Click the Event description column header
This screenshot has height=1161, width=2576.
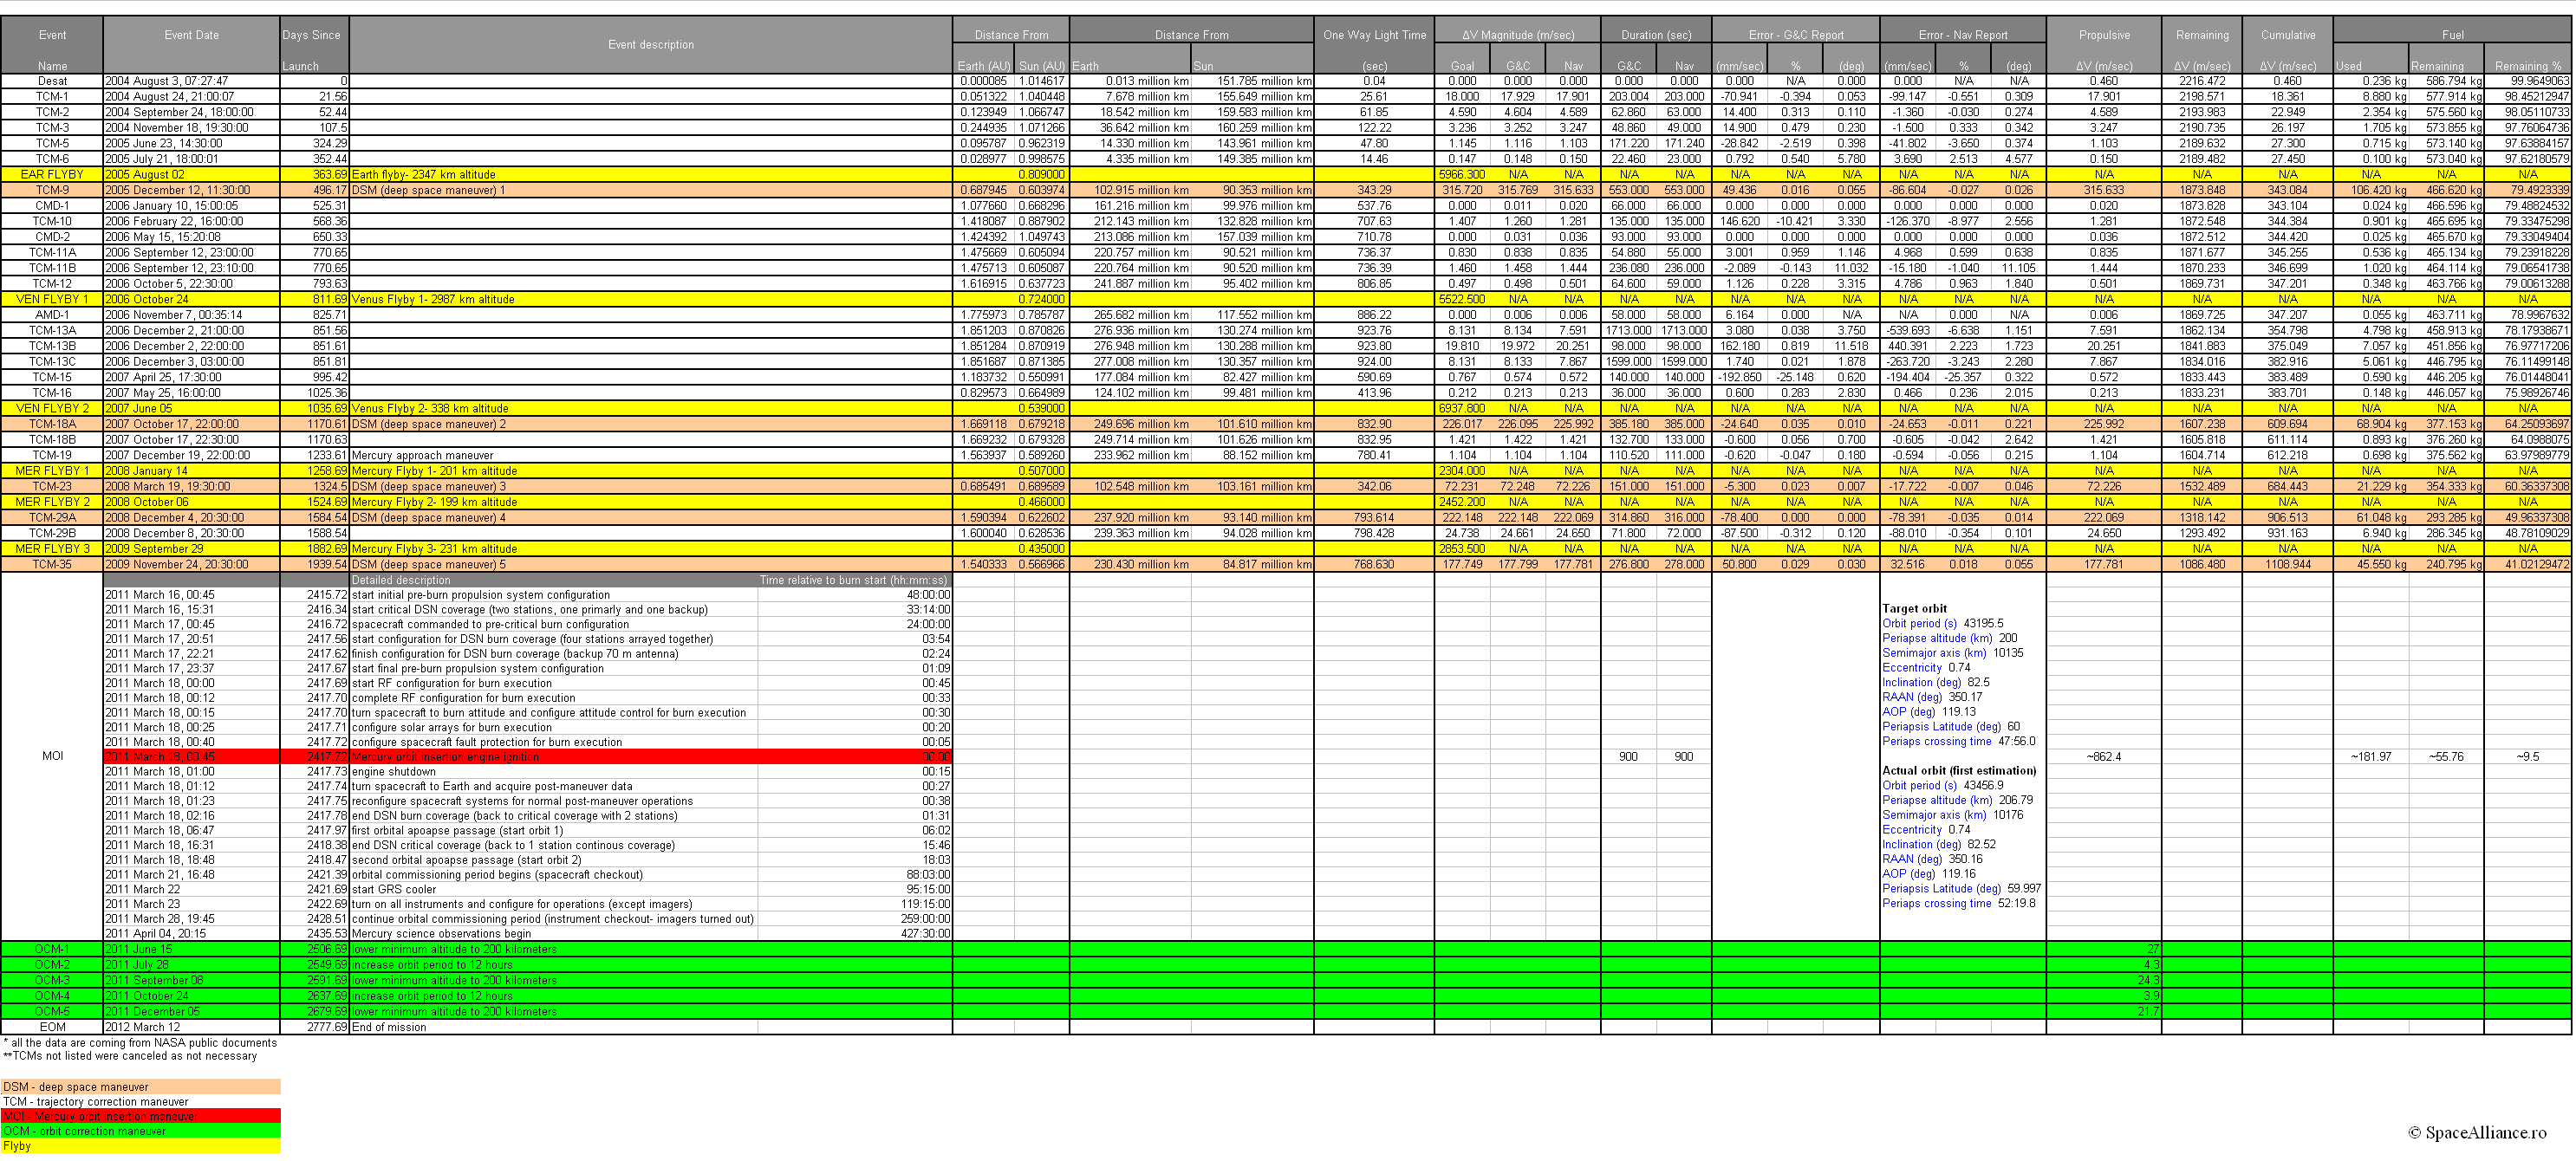click(x=650, y=44)
